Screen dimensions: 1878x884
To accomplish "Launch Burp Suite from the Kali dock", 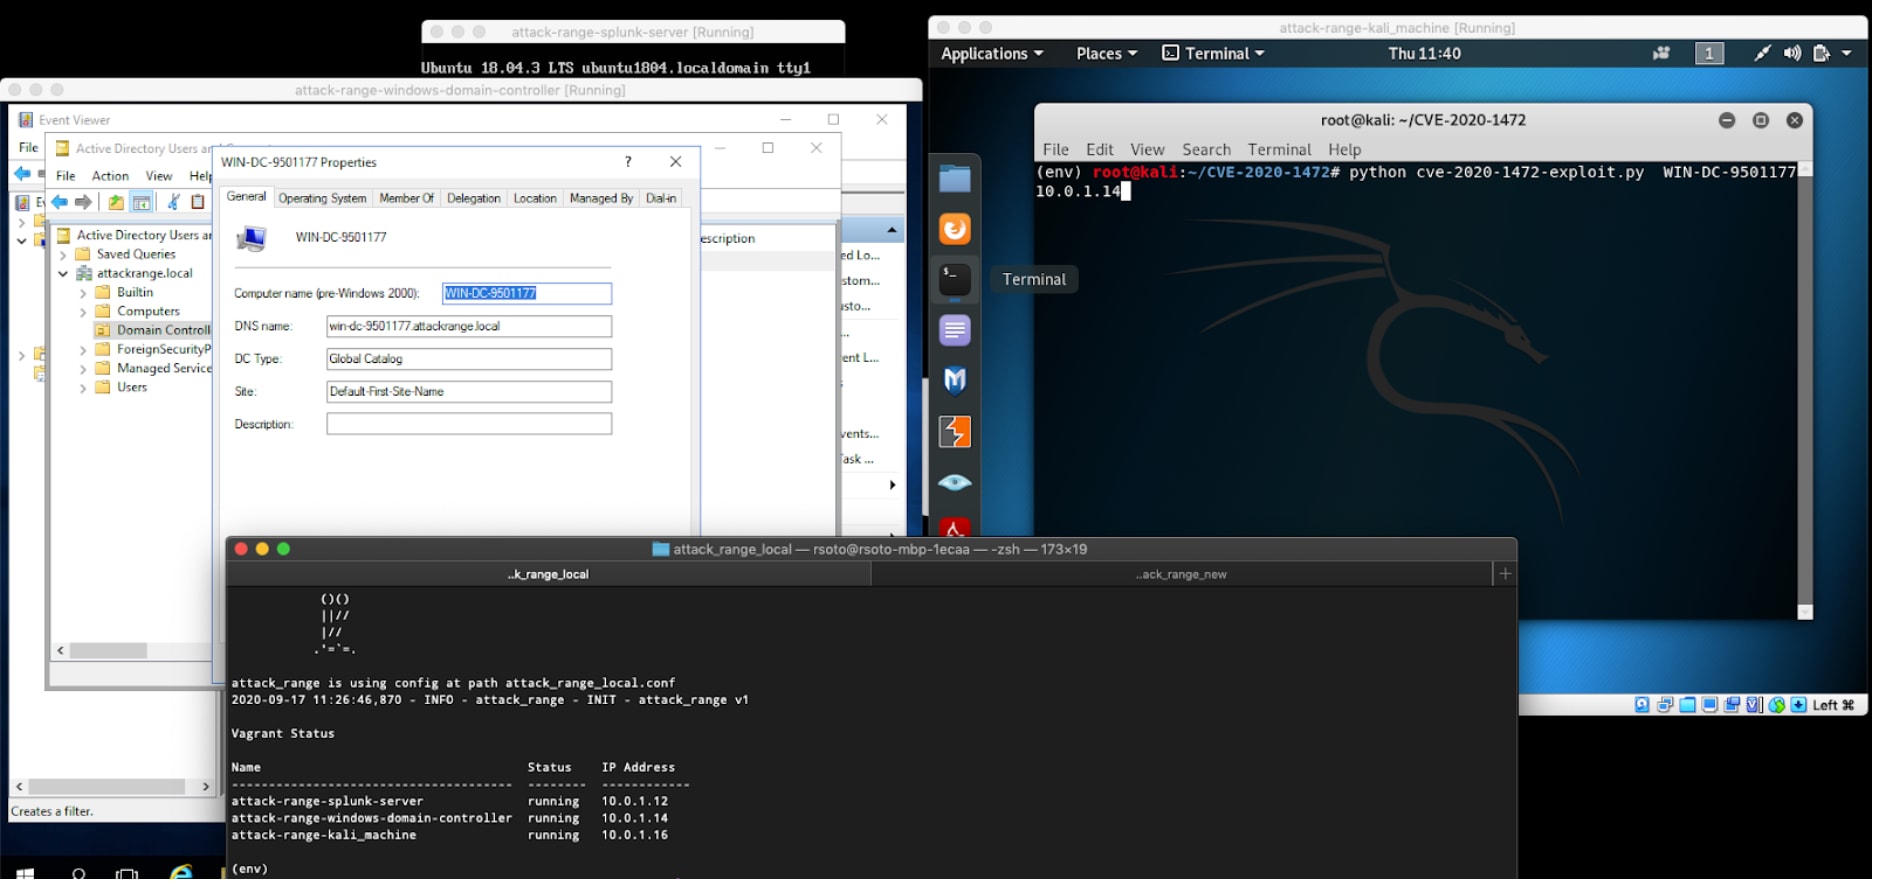I will click(x=954, y=432).
